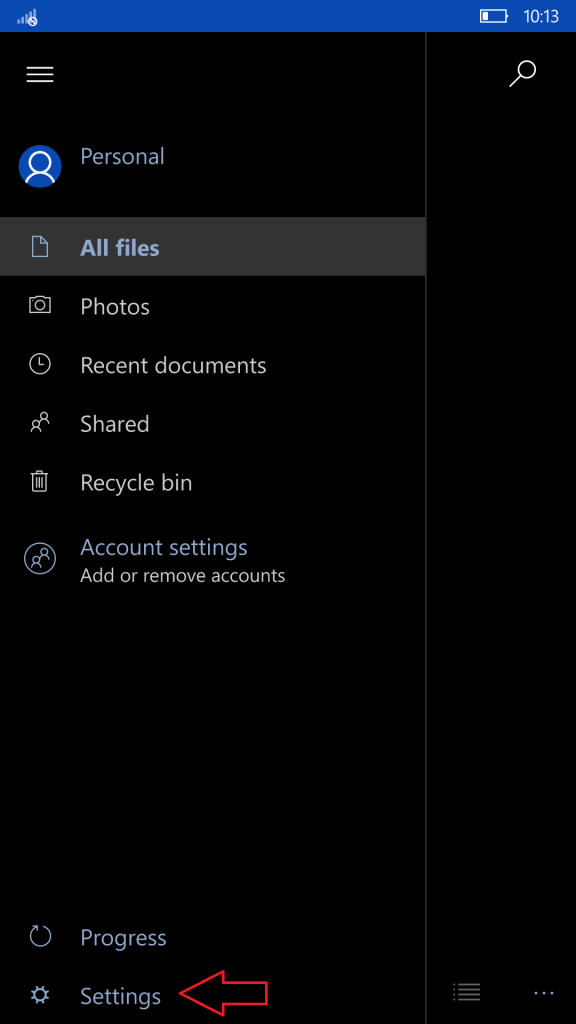This screenshot has height=1024, width=576.
Task: Click the circular arrow Progress icon
Action: pos(40,936)
